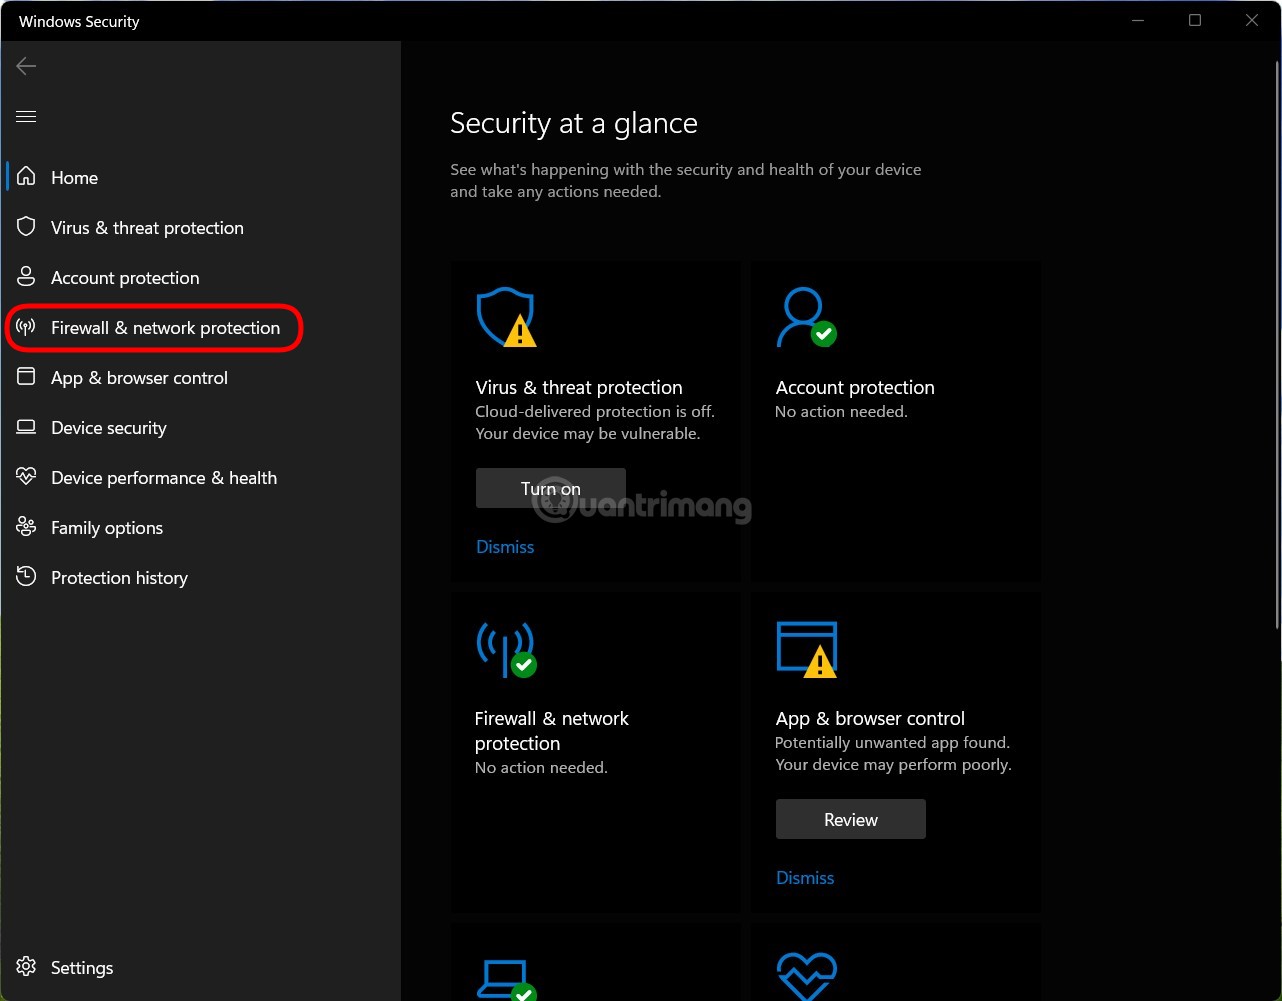Screen dimensions: 1282x1001
Task: Toggle the hamburger navigation menu
Action: point(26,116)
